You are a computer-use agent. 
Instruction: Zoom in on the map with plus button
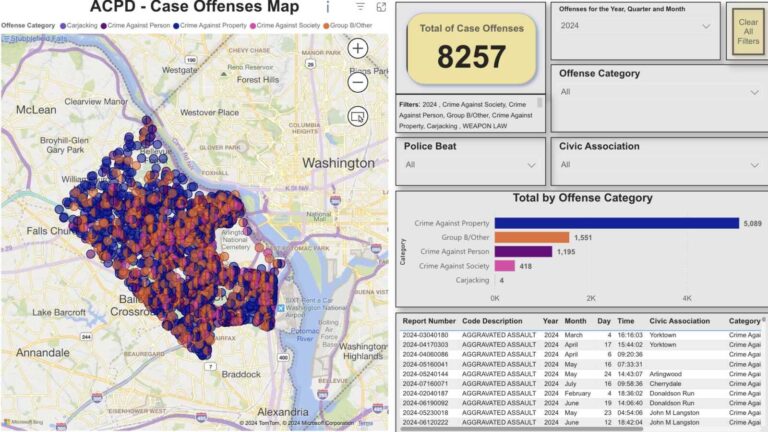[358, 48]
